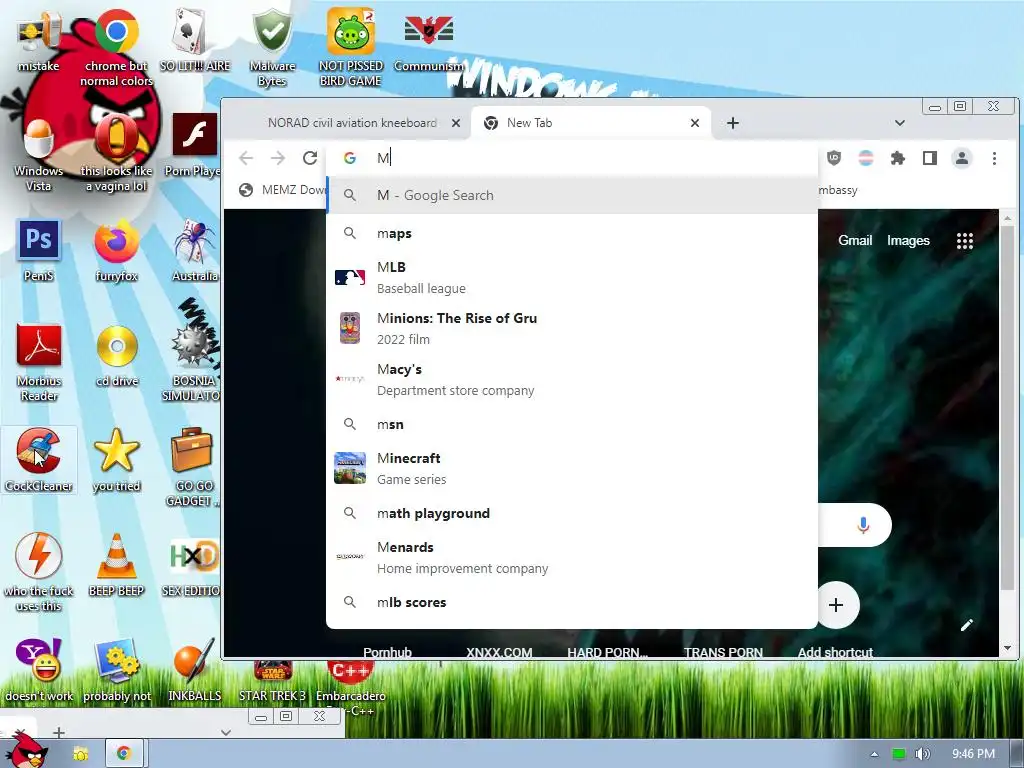The height and width of the screenshot is (768, 1024).
Task: Click the 9:46 PM taskbar clock
Action: [x=973, y=754]
